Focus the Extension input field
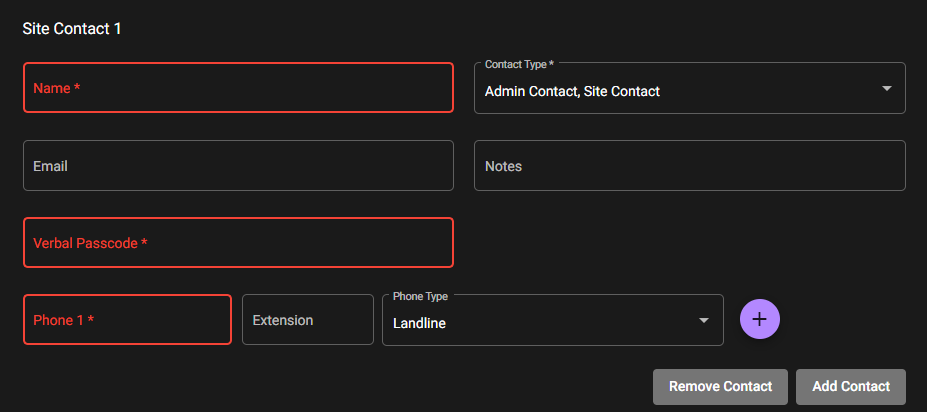 [x=308, y=319]
